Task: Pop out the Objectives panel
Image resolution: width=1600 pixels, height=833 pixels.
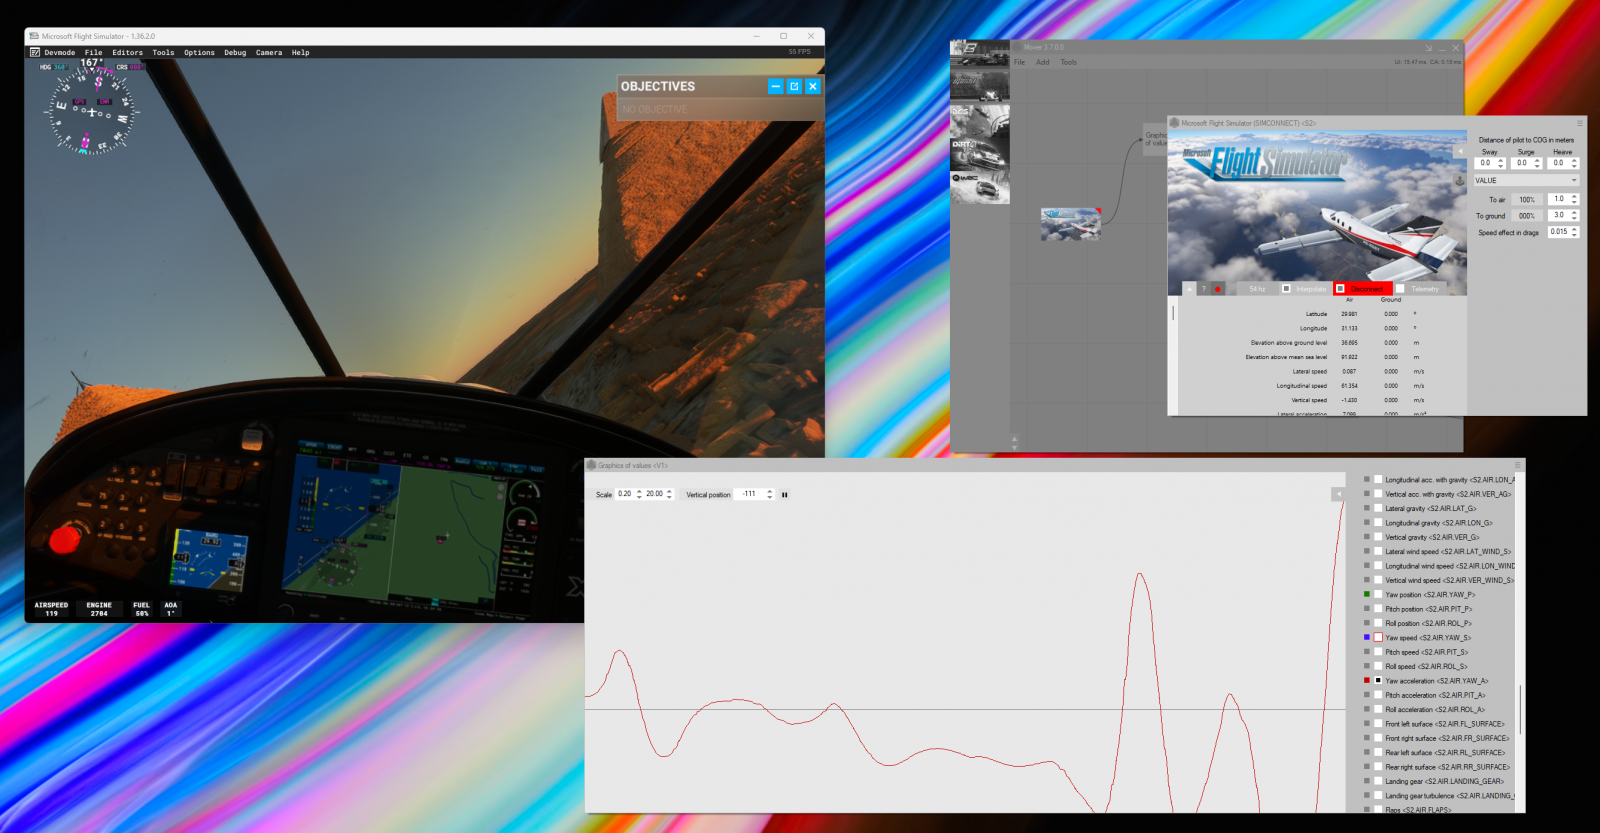Action: point(794,86)
